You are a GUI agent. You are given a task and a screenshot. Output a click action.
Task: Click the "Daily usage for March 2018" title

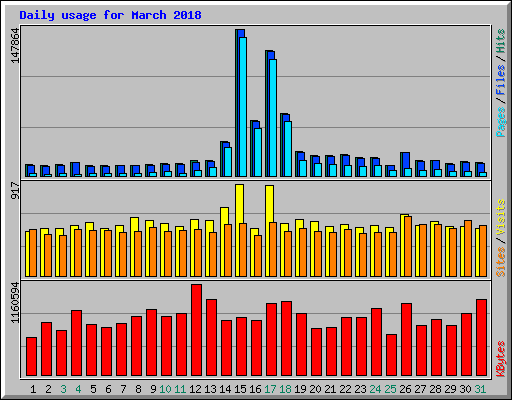click(110, 15)
